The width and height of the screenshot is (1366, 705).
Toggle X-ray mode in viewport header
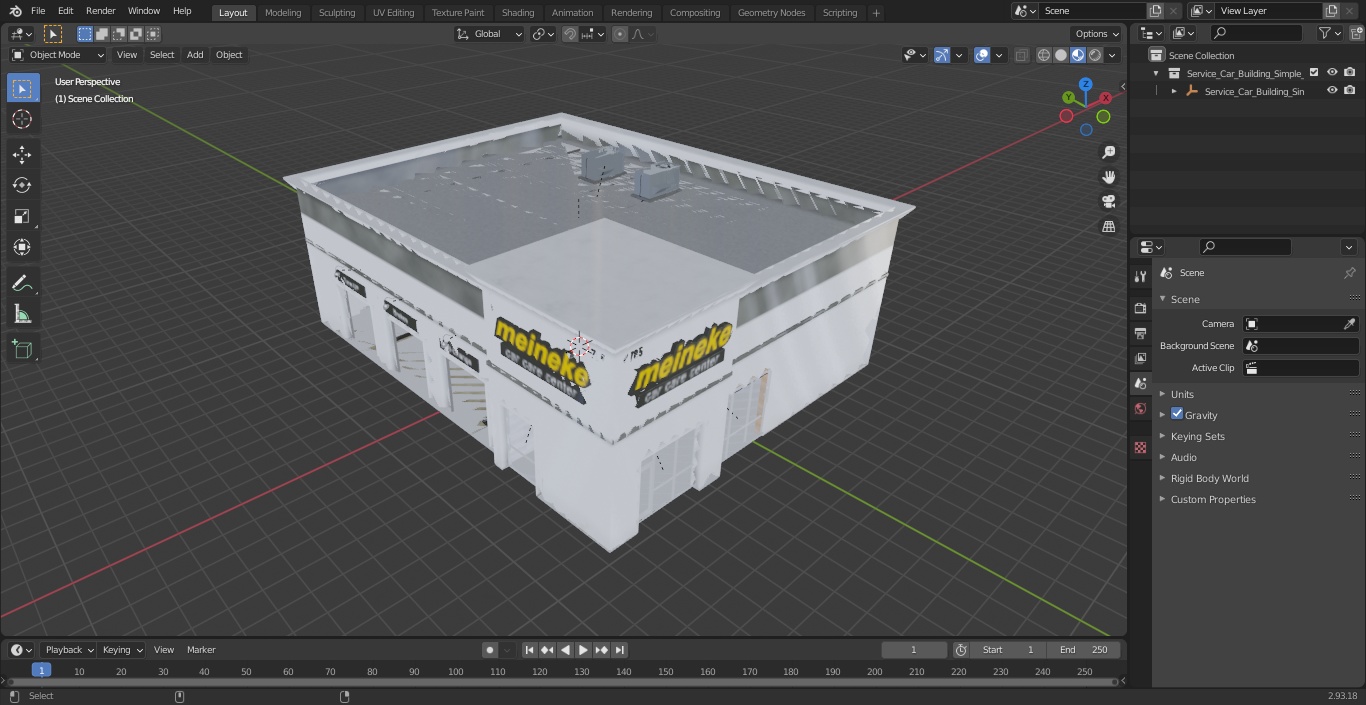tap(1021, 55)
